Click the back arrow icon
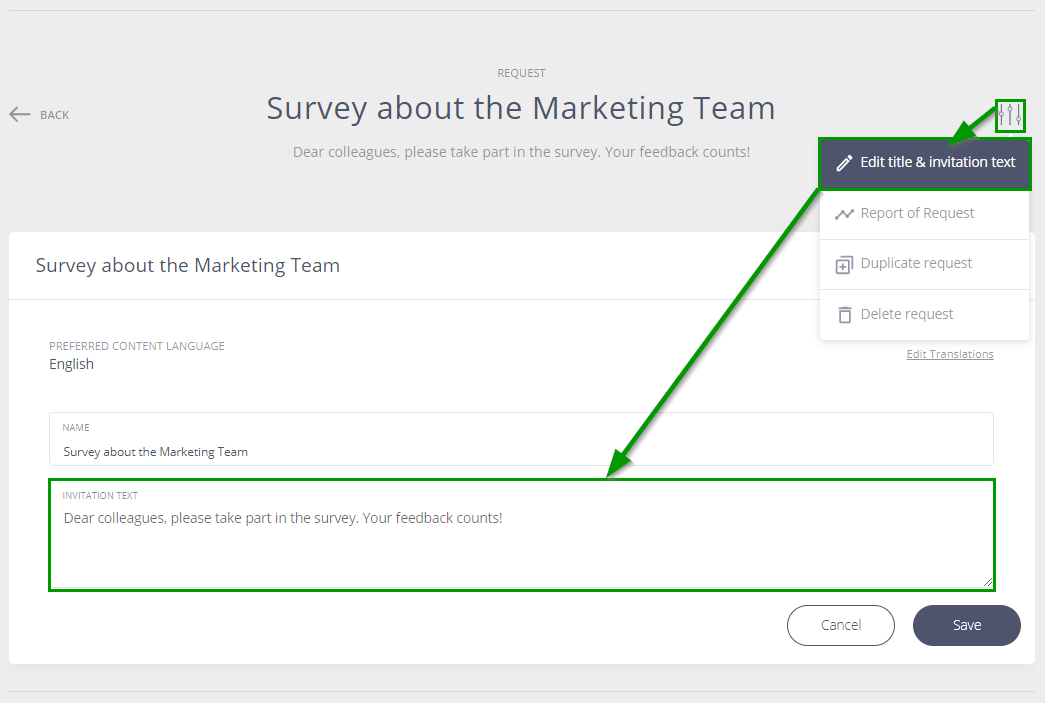1045x703 pixels. (x=20, y=115)
